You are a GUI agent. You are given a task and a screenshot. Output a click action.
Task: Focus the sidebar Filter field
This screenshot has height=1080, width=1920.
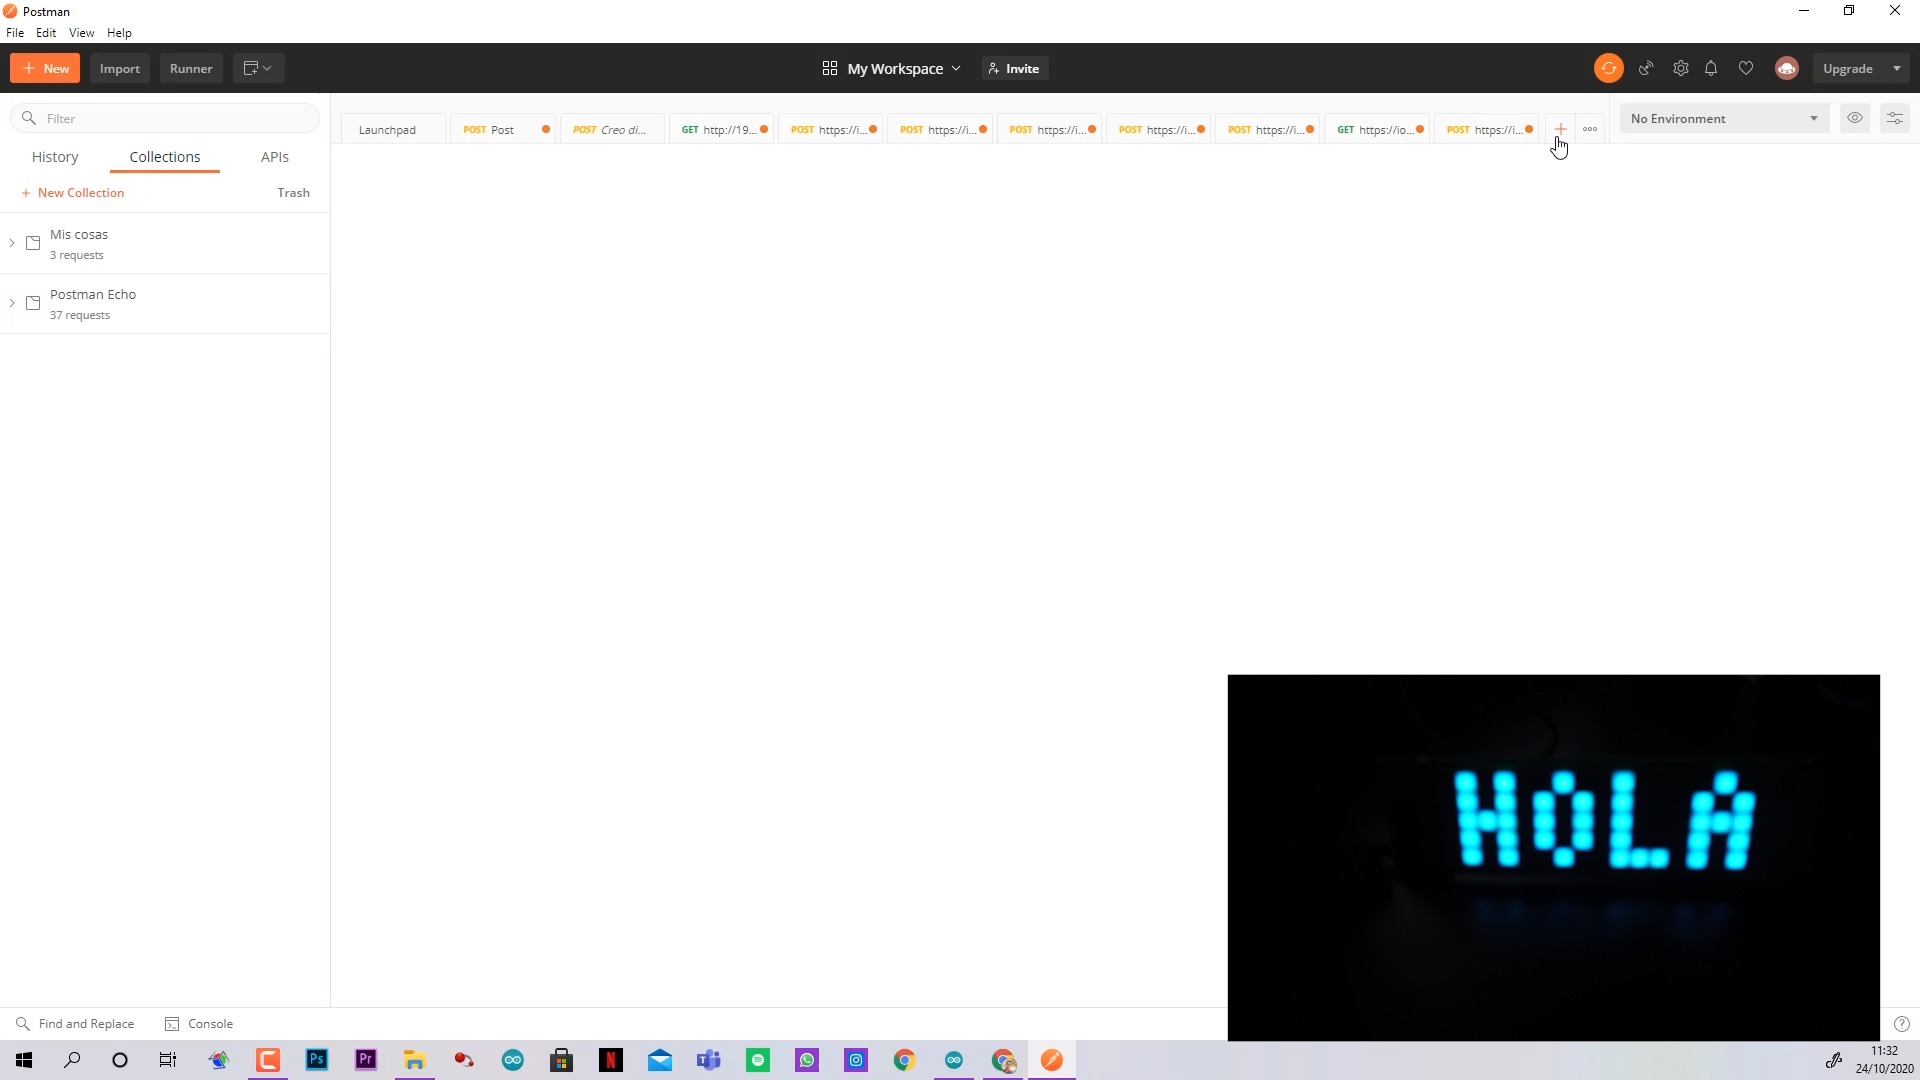pyautogui.click(x=165, y=118)
